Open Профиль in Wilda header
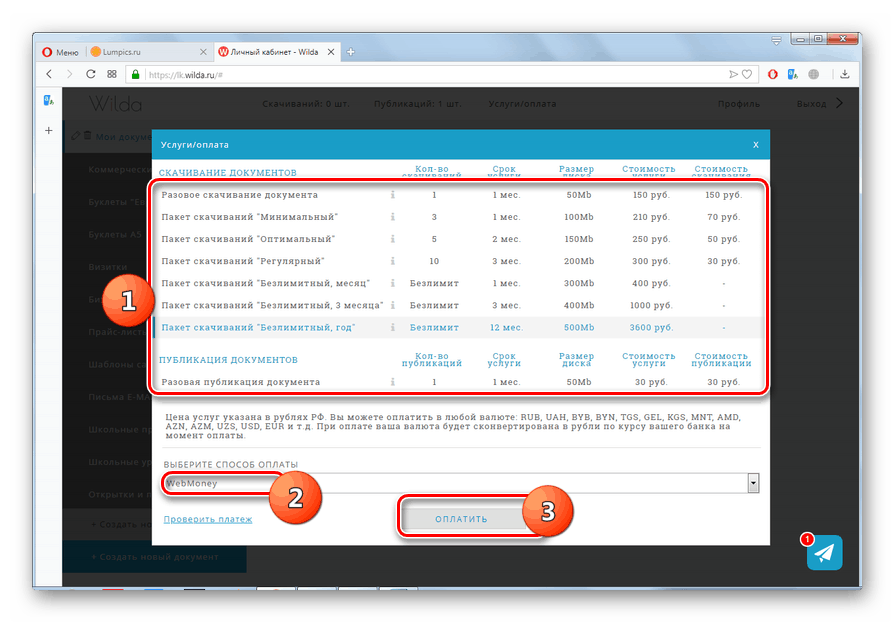Viewport: 895px width, 623px height. click(x=739, y=104)
